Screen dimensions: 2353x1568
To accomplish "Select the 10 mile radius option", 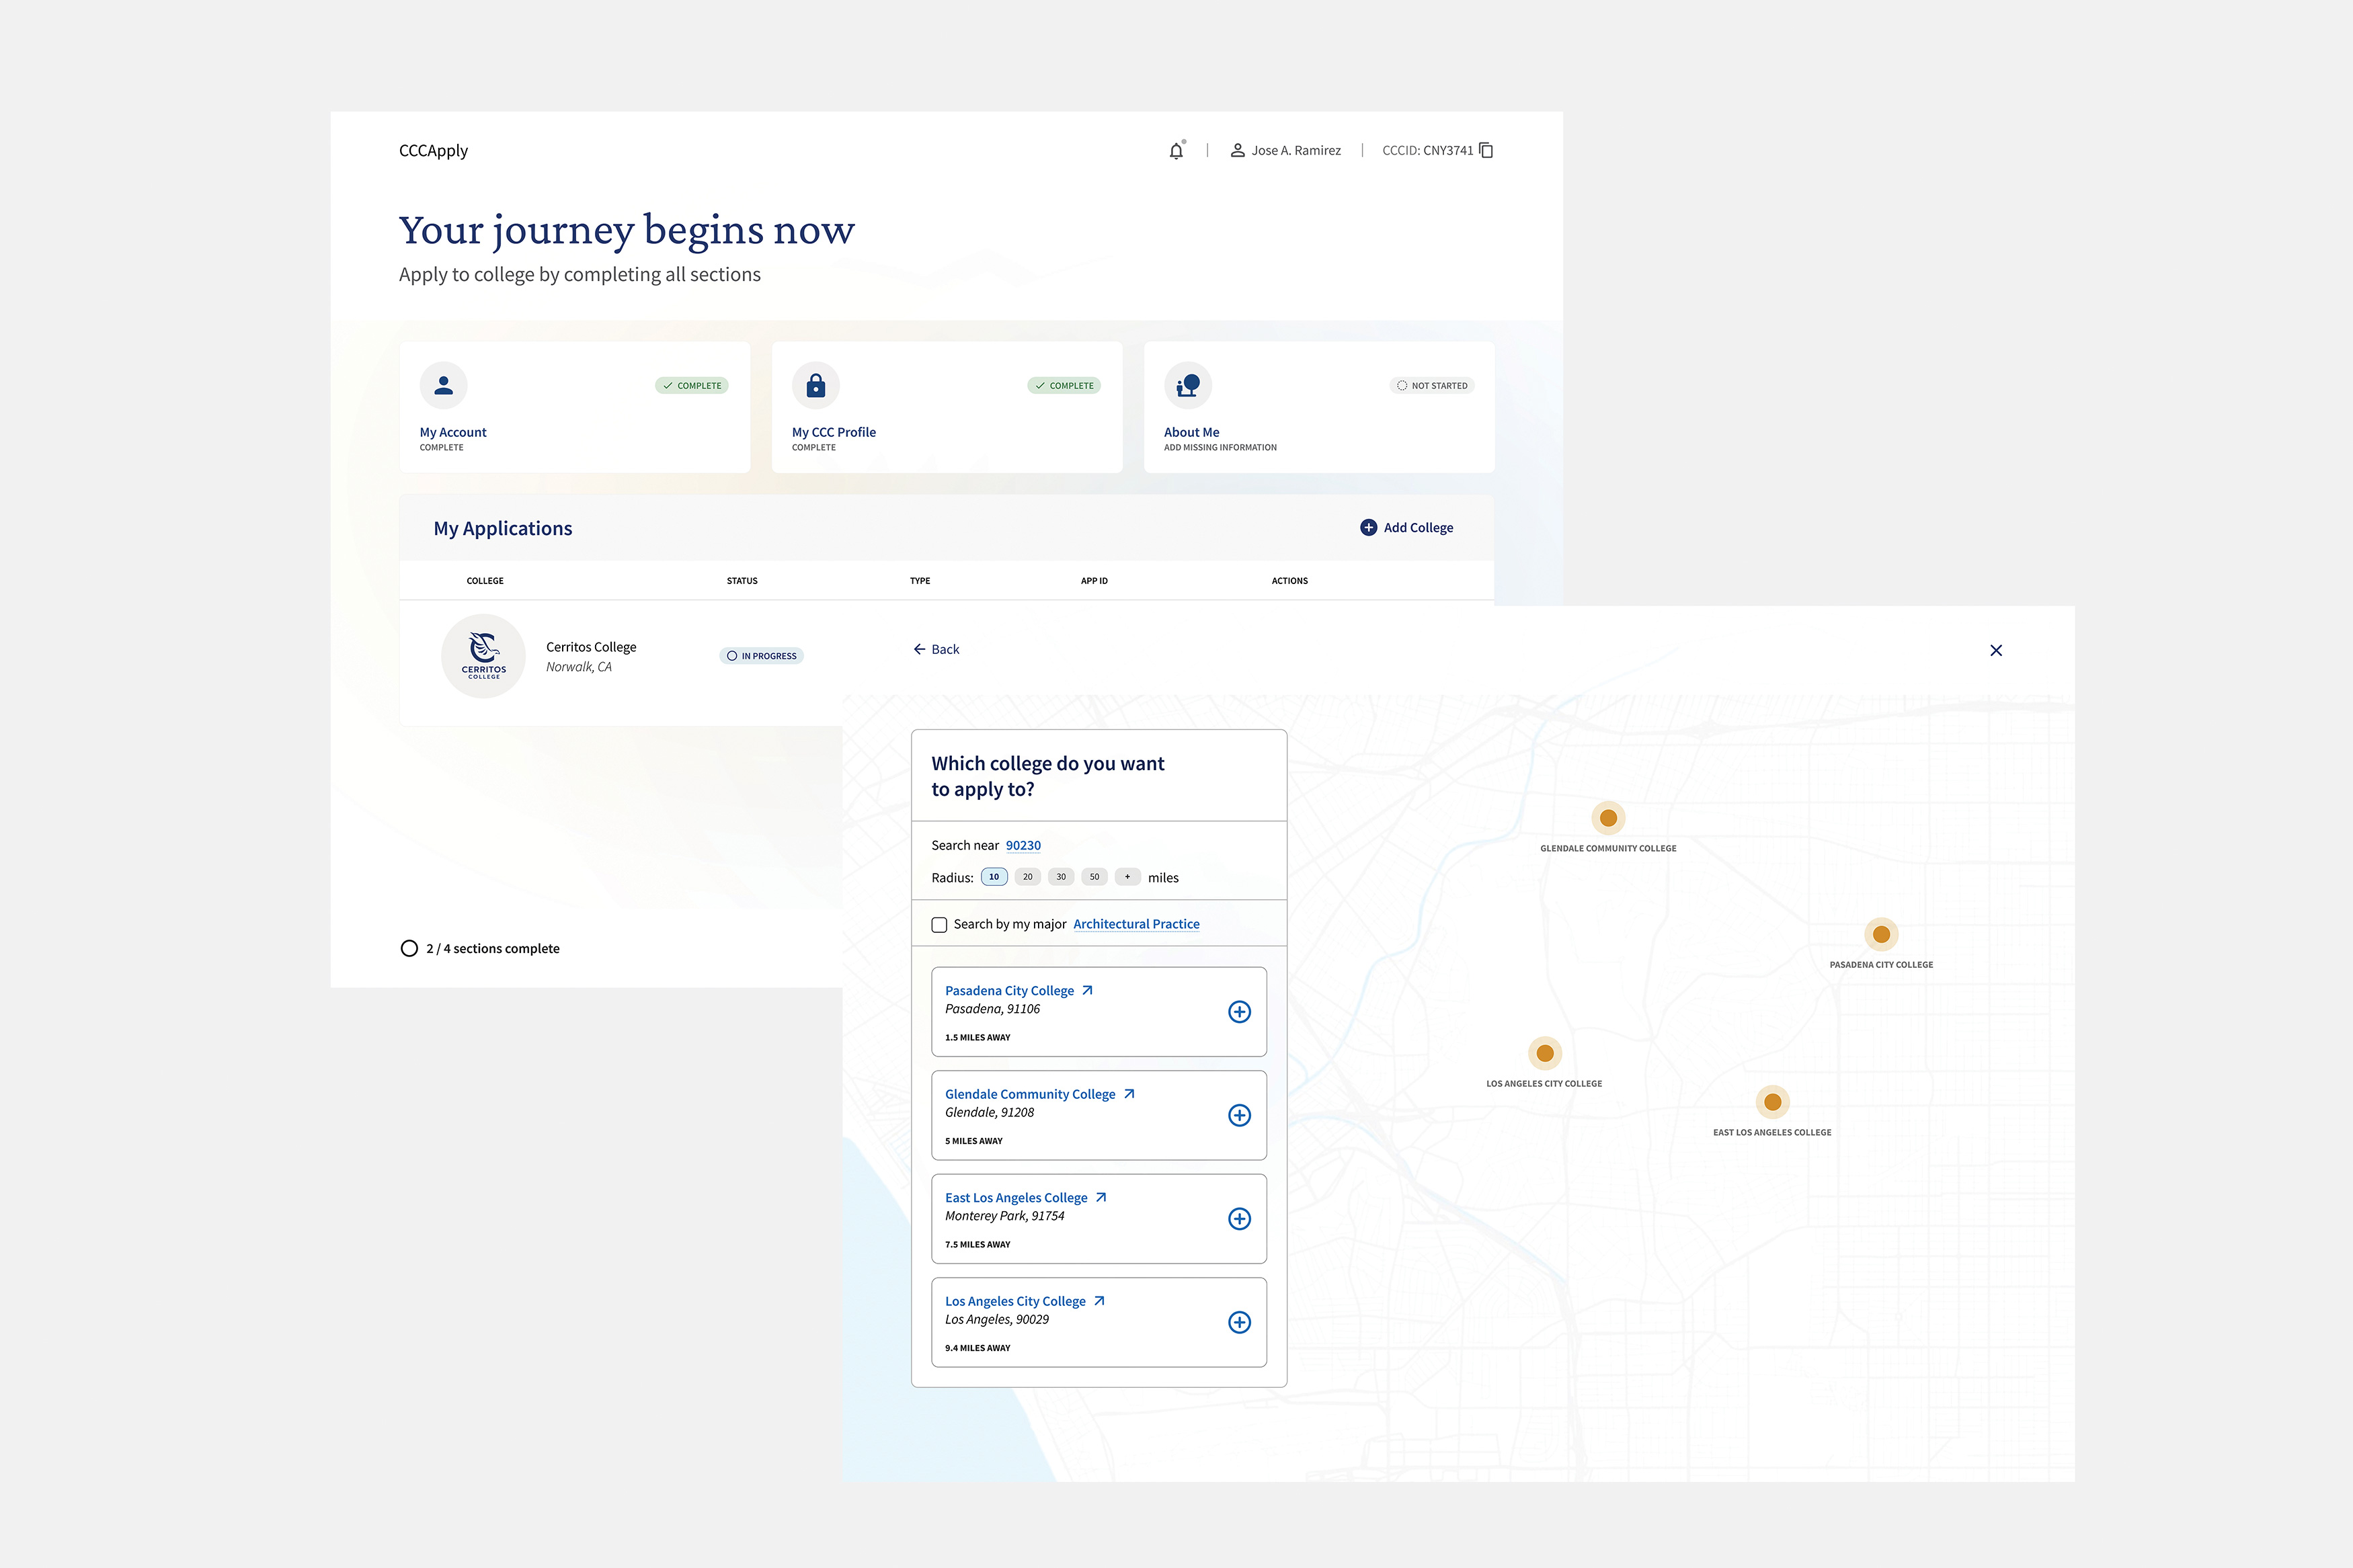I will (x=994, y=877).
